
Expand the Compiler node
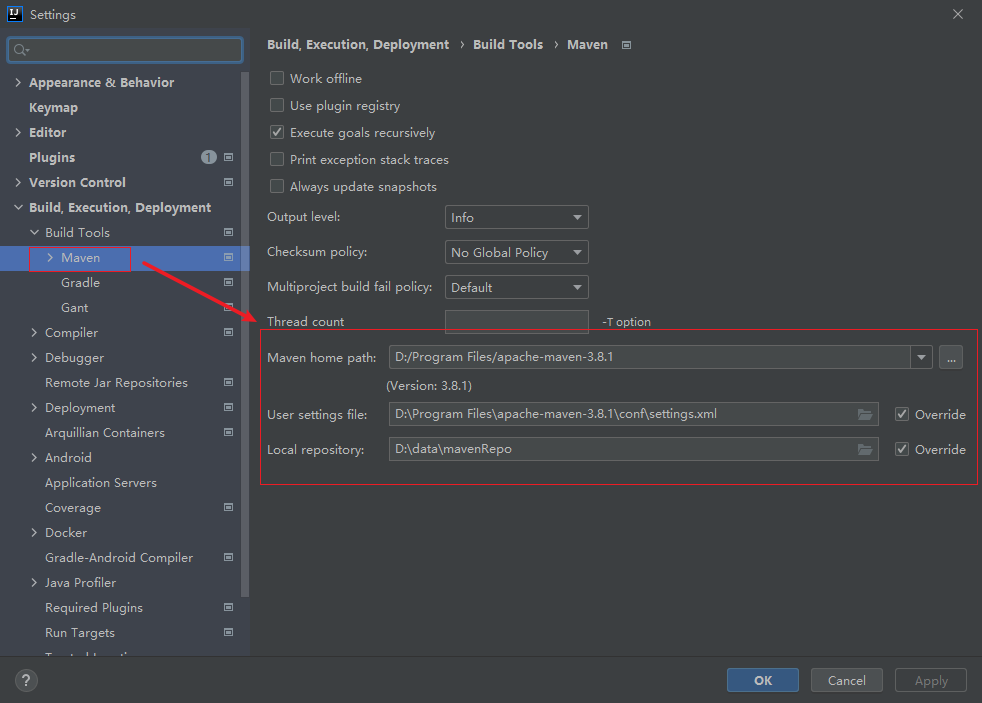(x=34, y=332)
